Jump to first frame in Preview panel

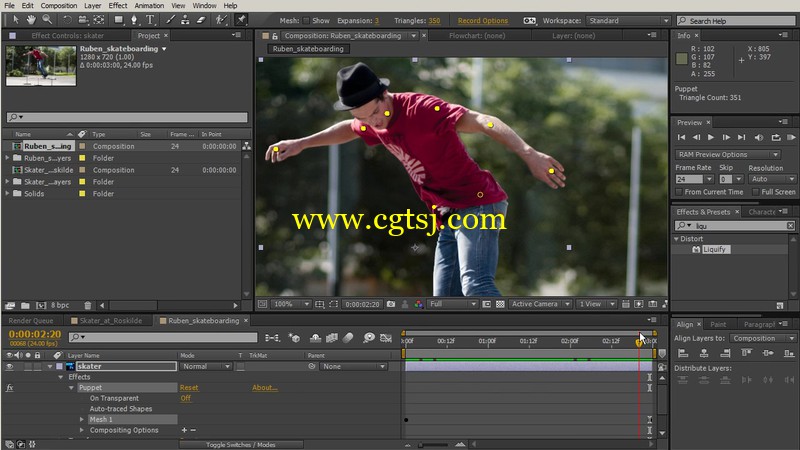(x=681, y=137)
